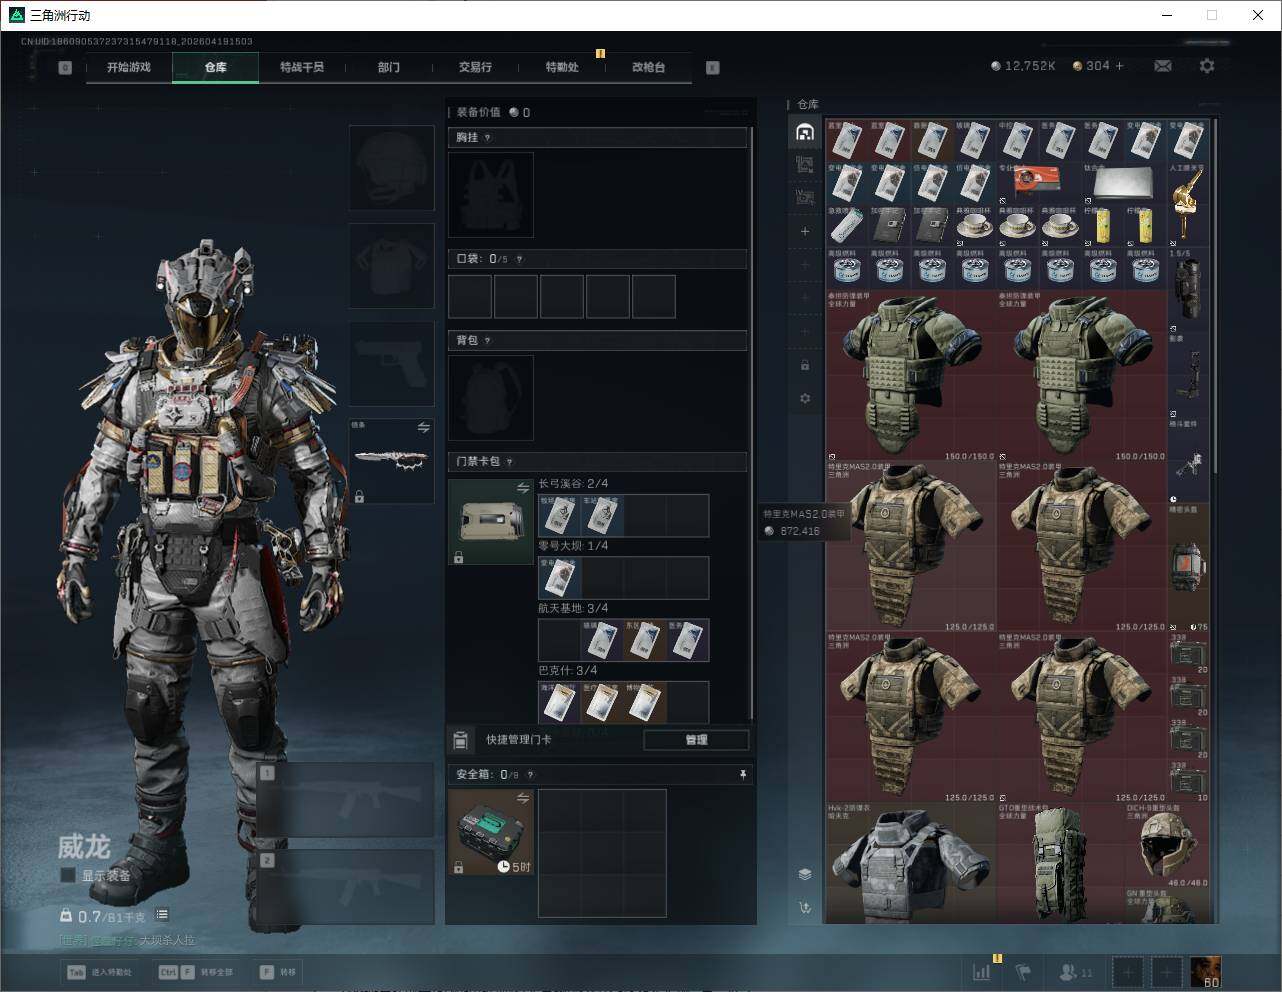Click the stacked layers icon in warehouse sidebar

[805, 874]
